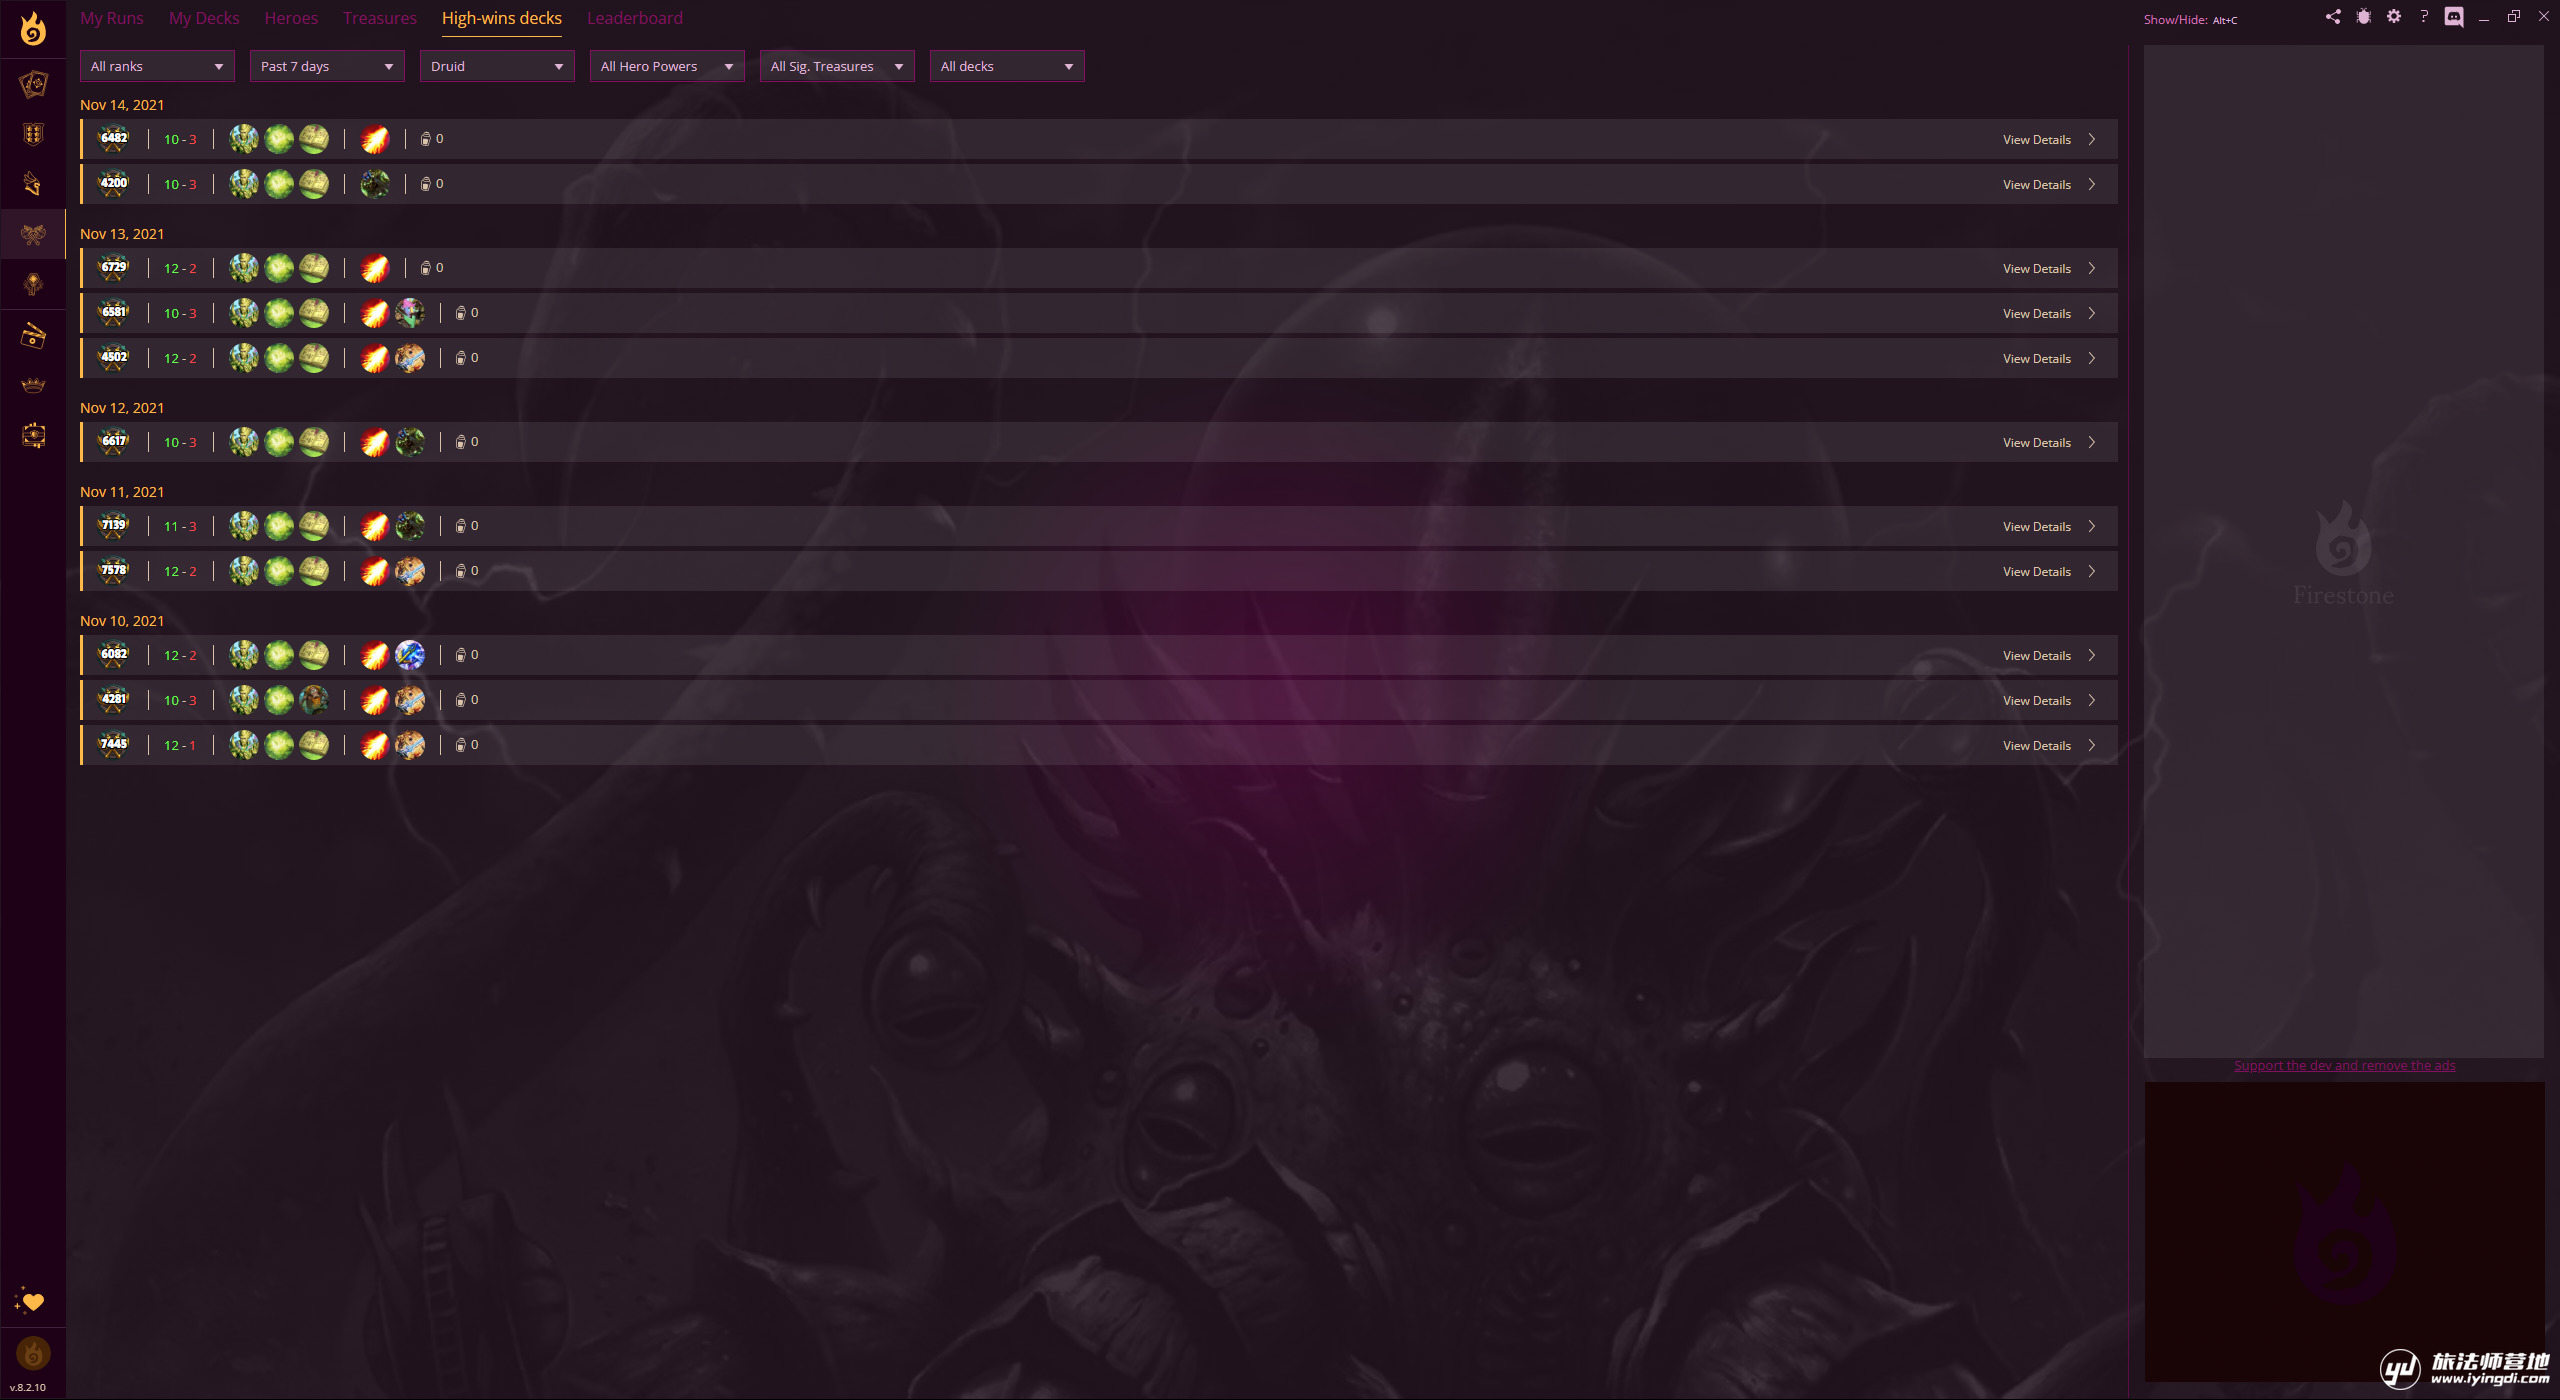This screenshot has width=2560, height=1400.
Task: Click the help question mark icon
Action: click(2423, 17)
